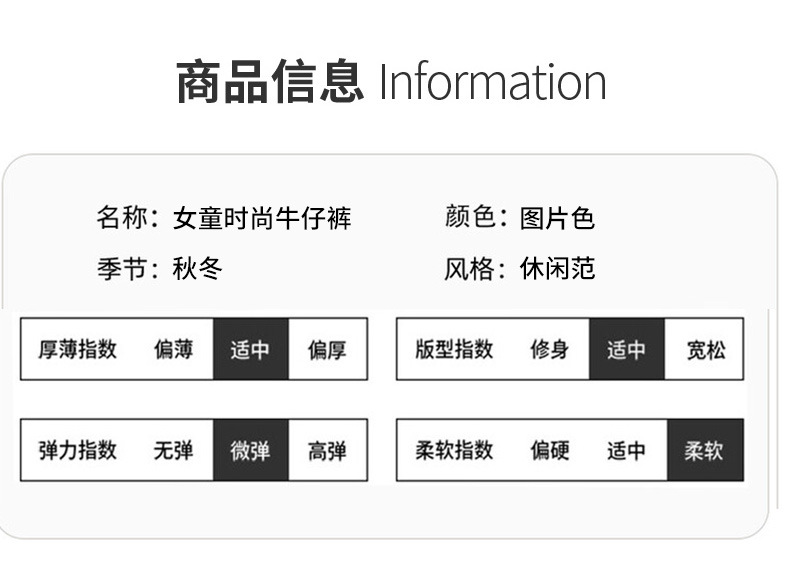Select 偏薄 in the thickness index
This screenshot has height=582, width=790.
[173, 350]
